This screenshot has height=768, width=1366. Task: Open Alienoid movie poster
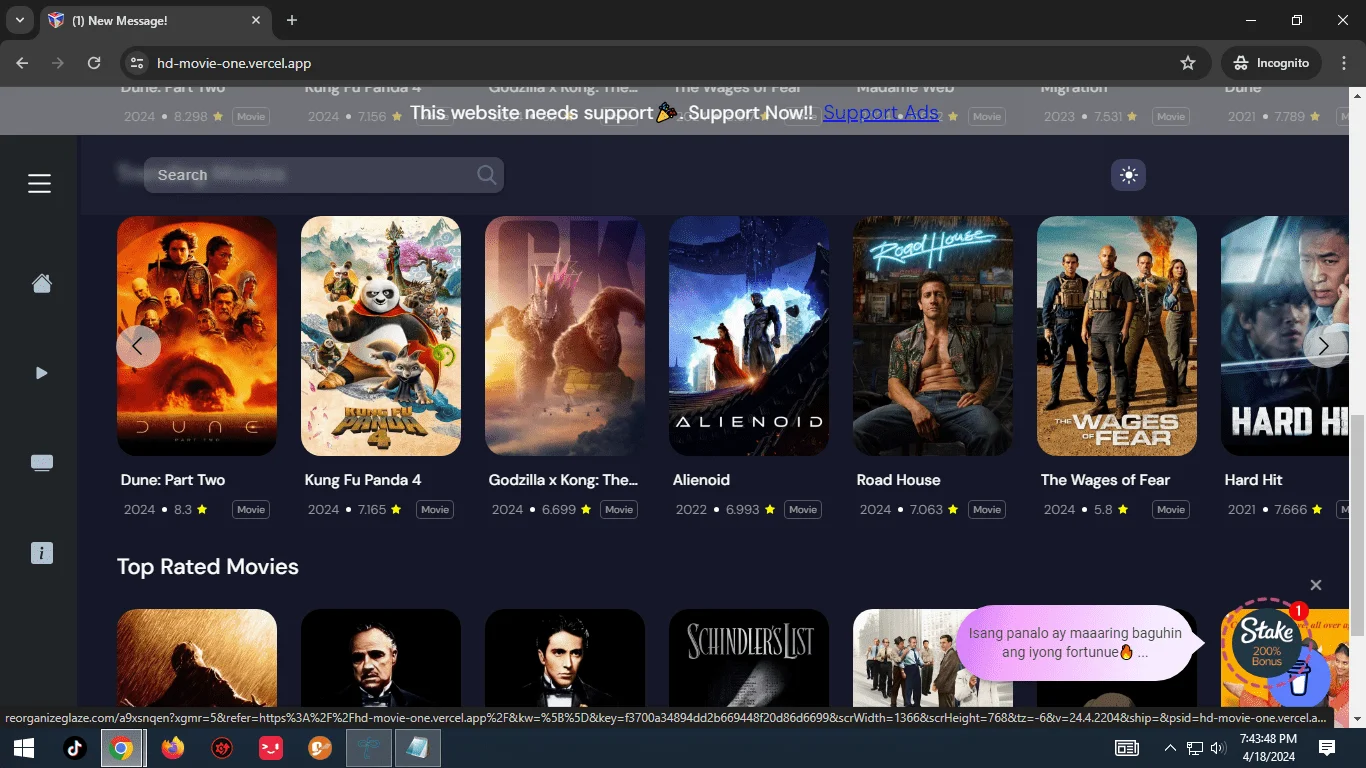tap(749, 336)
